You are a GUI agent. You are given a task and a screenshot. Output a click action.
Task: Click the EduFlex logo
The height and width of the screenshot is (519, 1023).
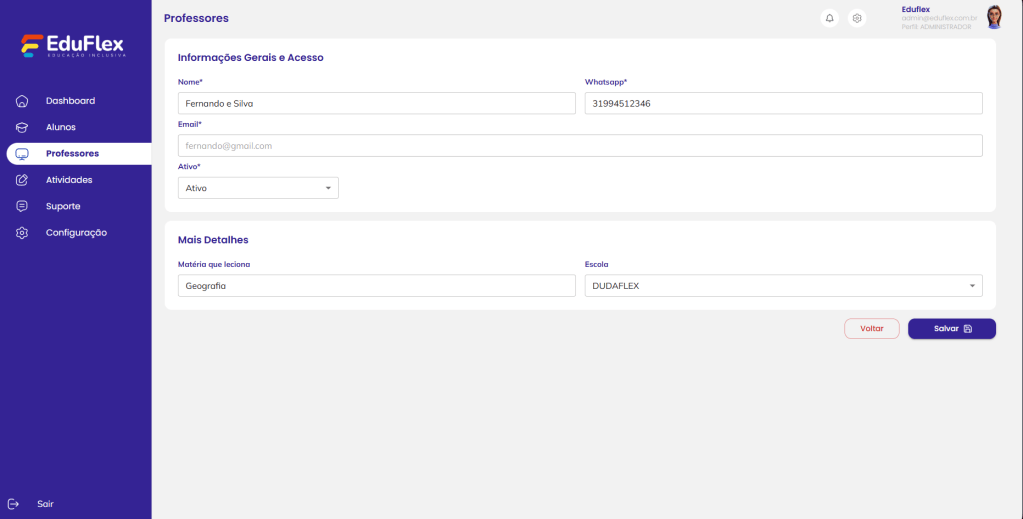tap(74, 47)
